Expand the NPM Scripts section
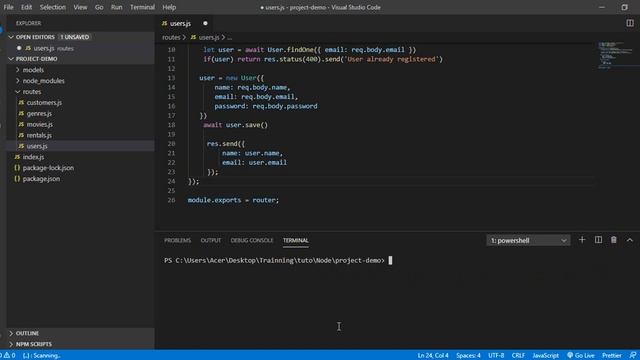 pyautogui.click(x=11, y=344)
